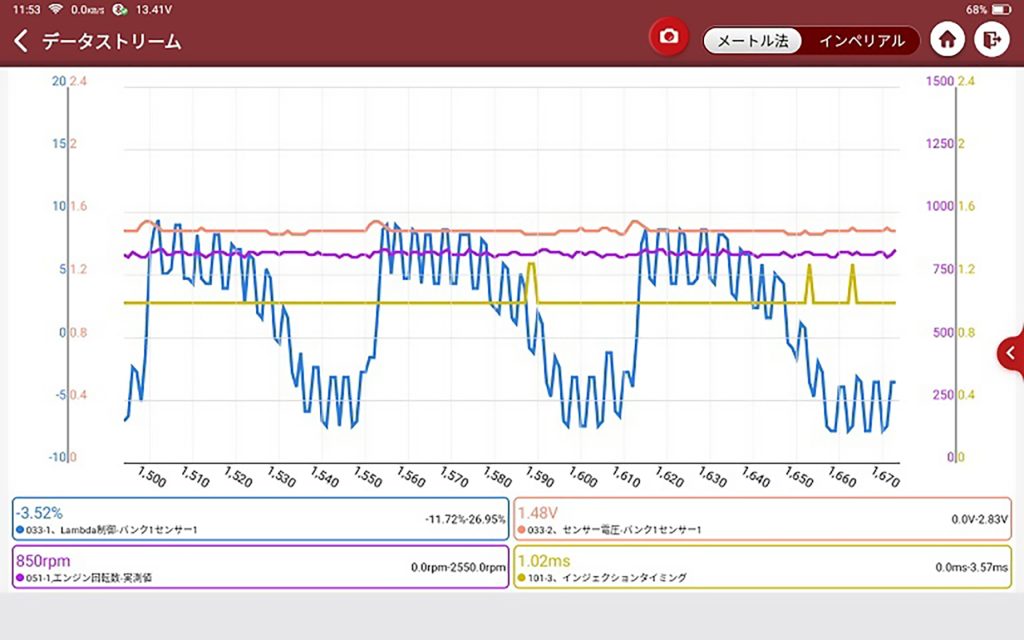Select the エンジン回転数 850rpm card
Screen dimensions: 1024x640
point(261,567)
